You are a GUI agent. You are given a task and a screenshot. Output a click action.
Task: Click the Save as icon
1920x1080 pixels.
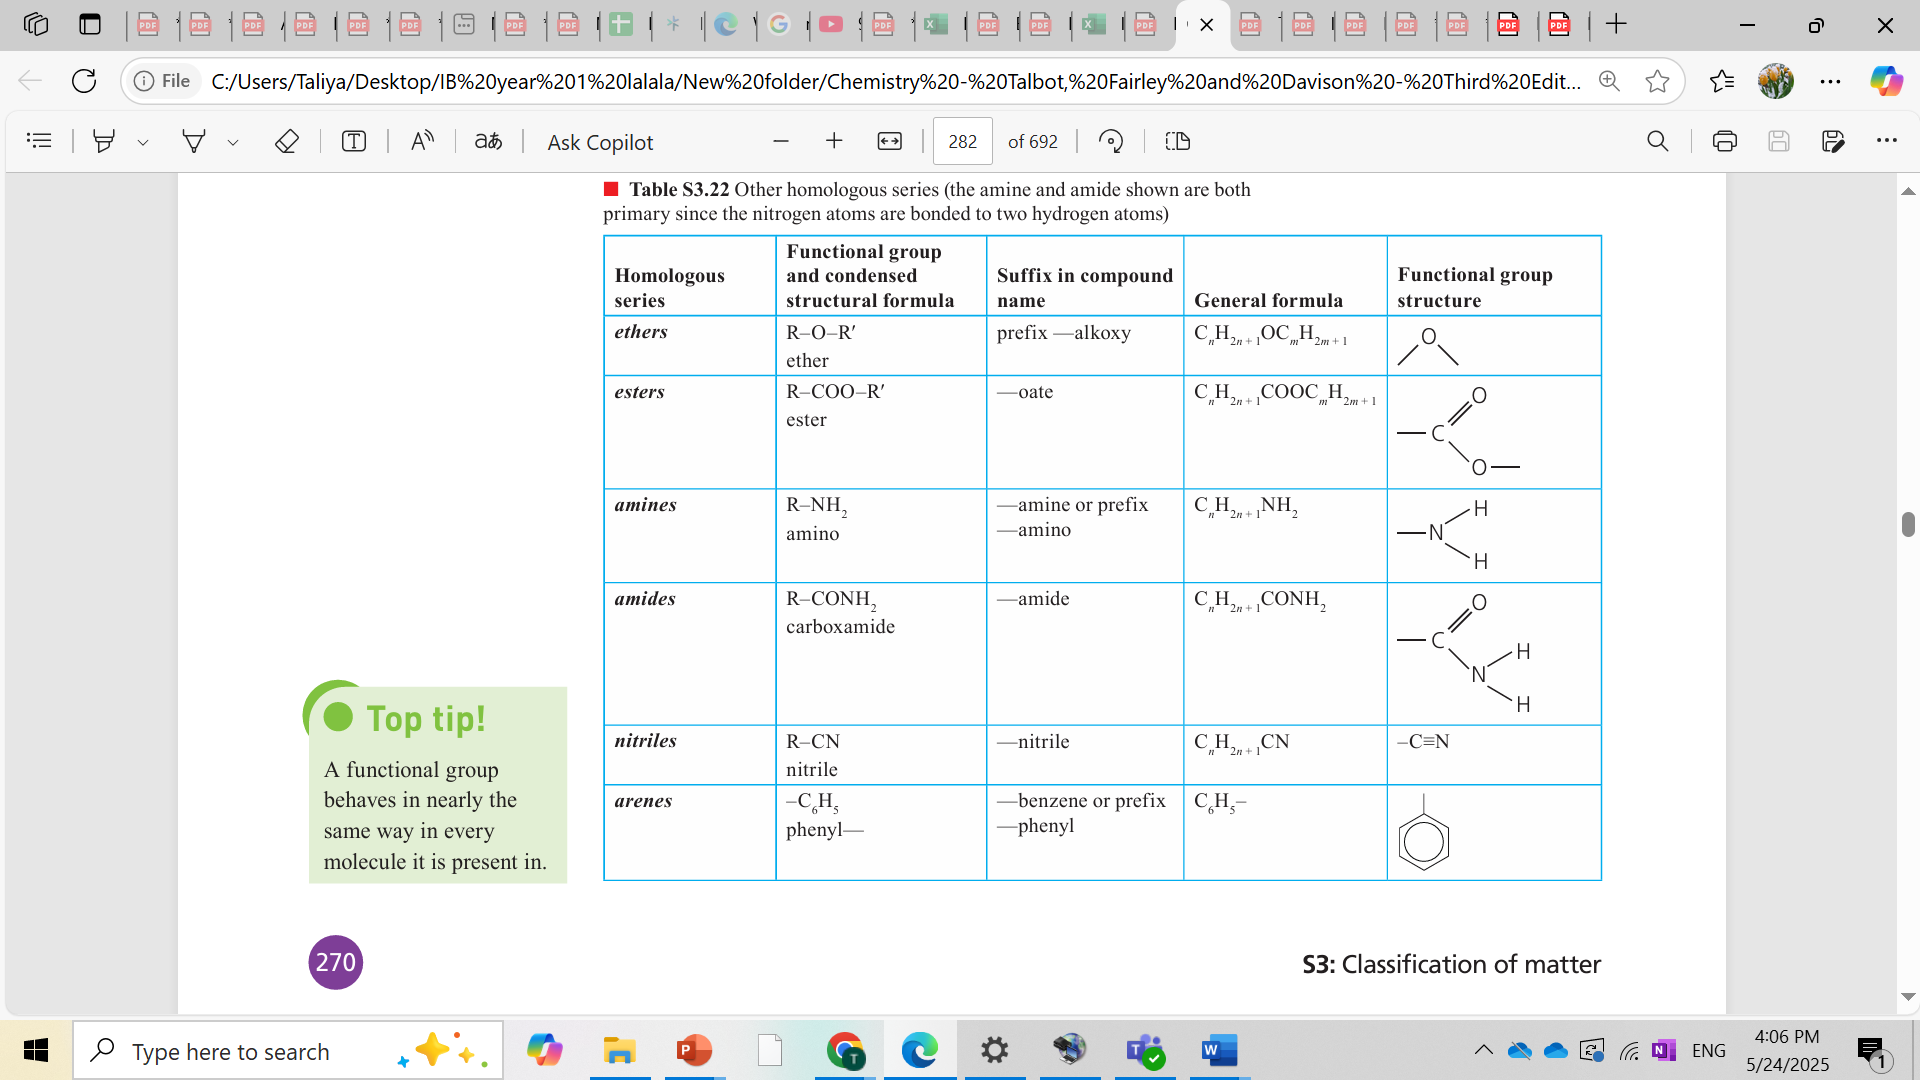click(x=1833, y=141)
